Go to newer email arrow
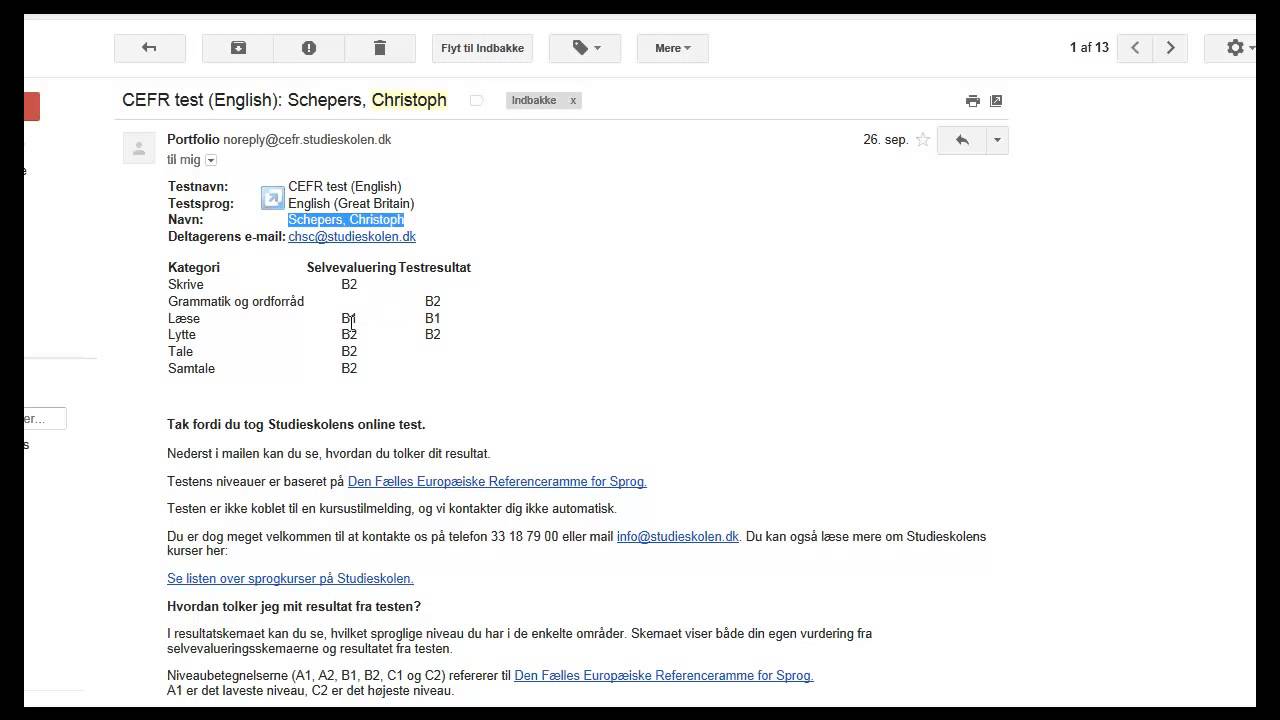Viewport: 1280px width, 720px height. pos(1134,48)
